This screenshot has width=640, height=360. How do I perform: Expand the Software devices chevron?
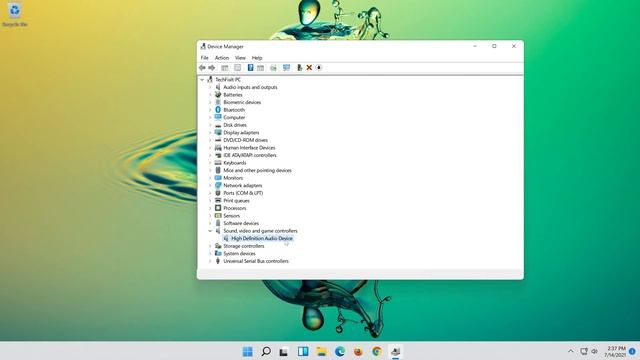click(210, 223)
